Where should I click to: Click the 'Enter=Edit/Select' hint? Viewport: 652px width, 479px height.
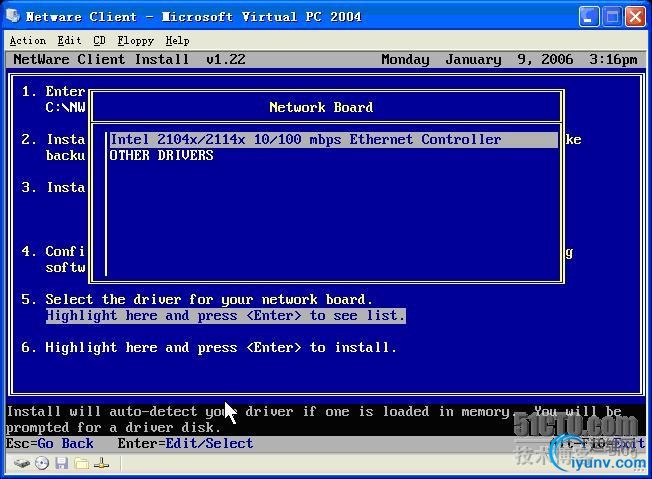tap(185, 443)
